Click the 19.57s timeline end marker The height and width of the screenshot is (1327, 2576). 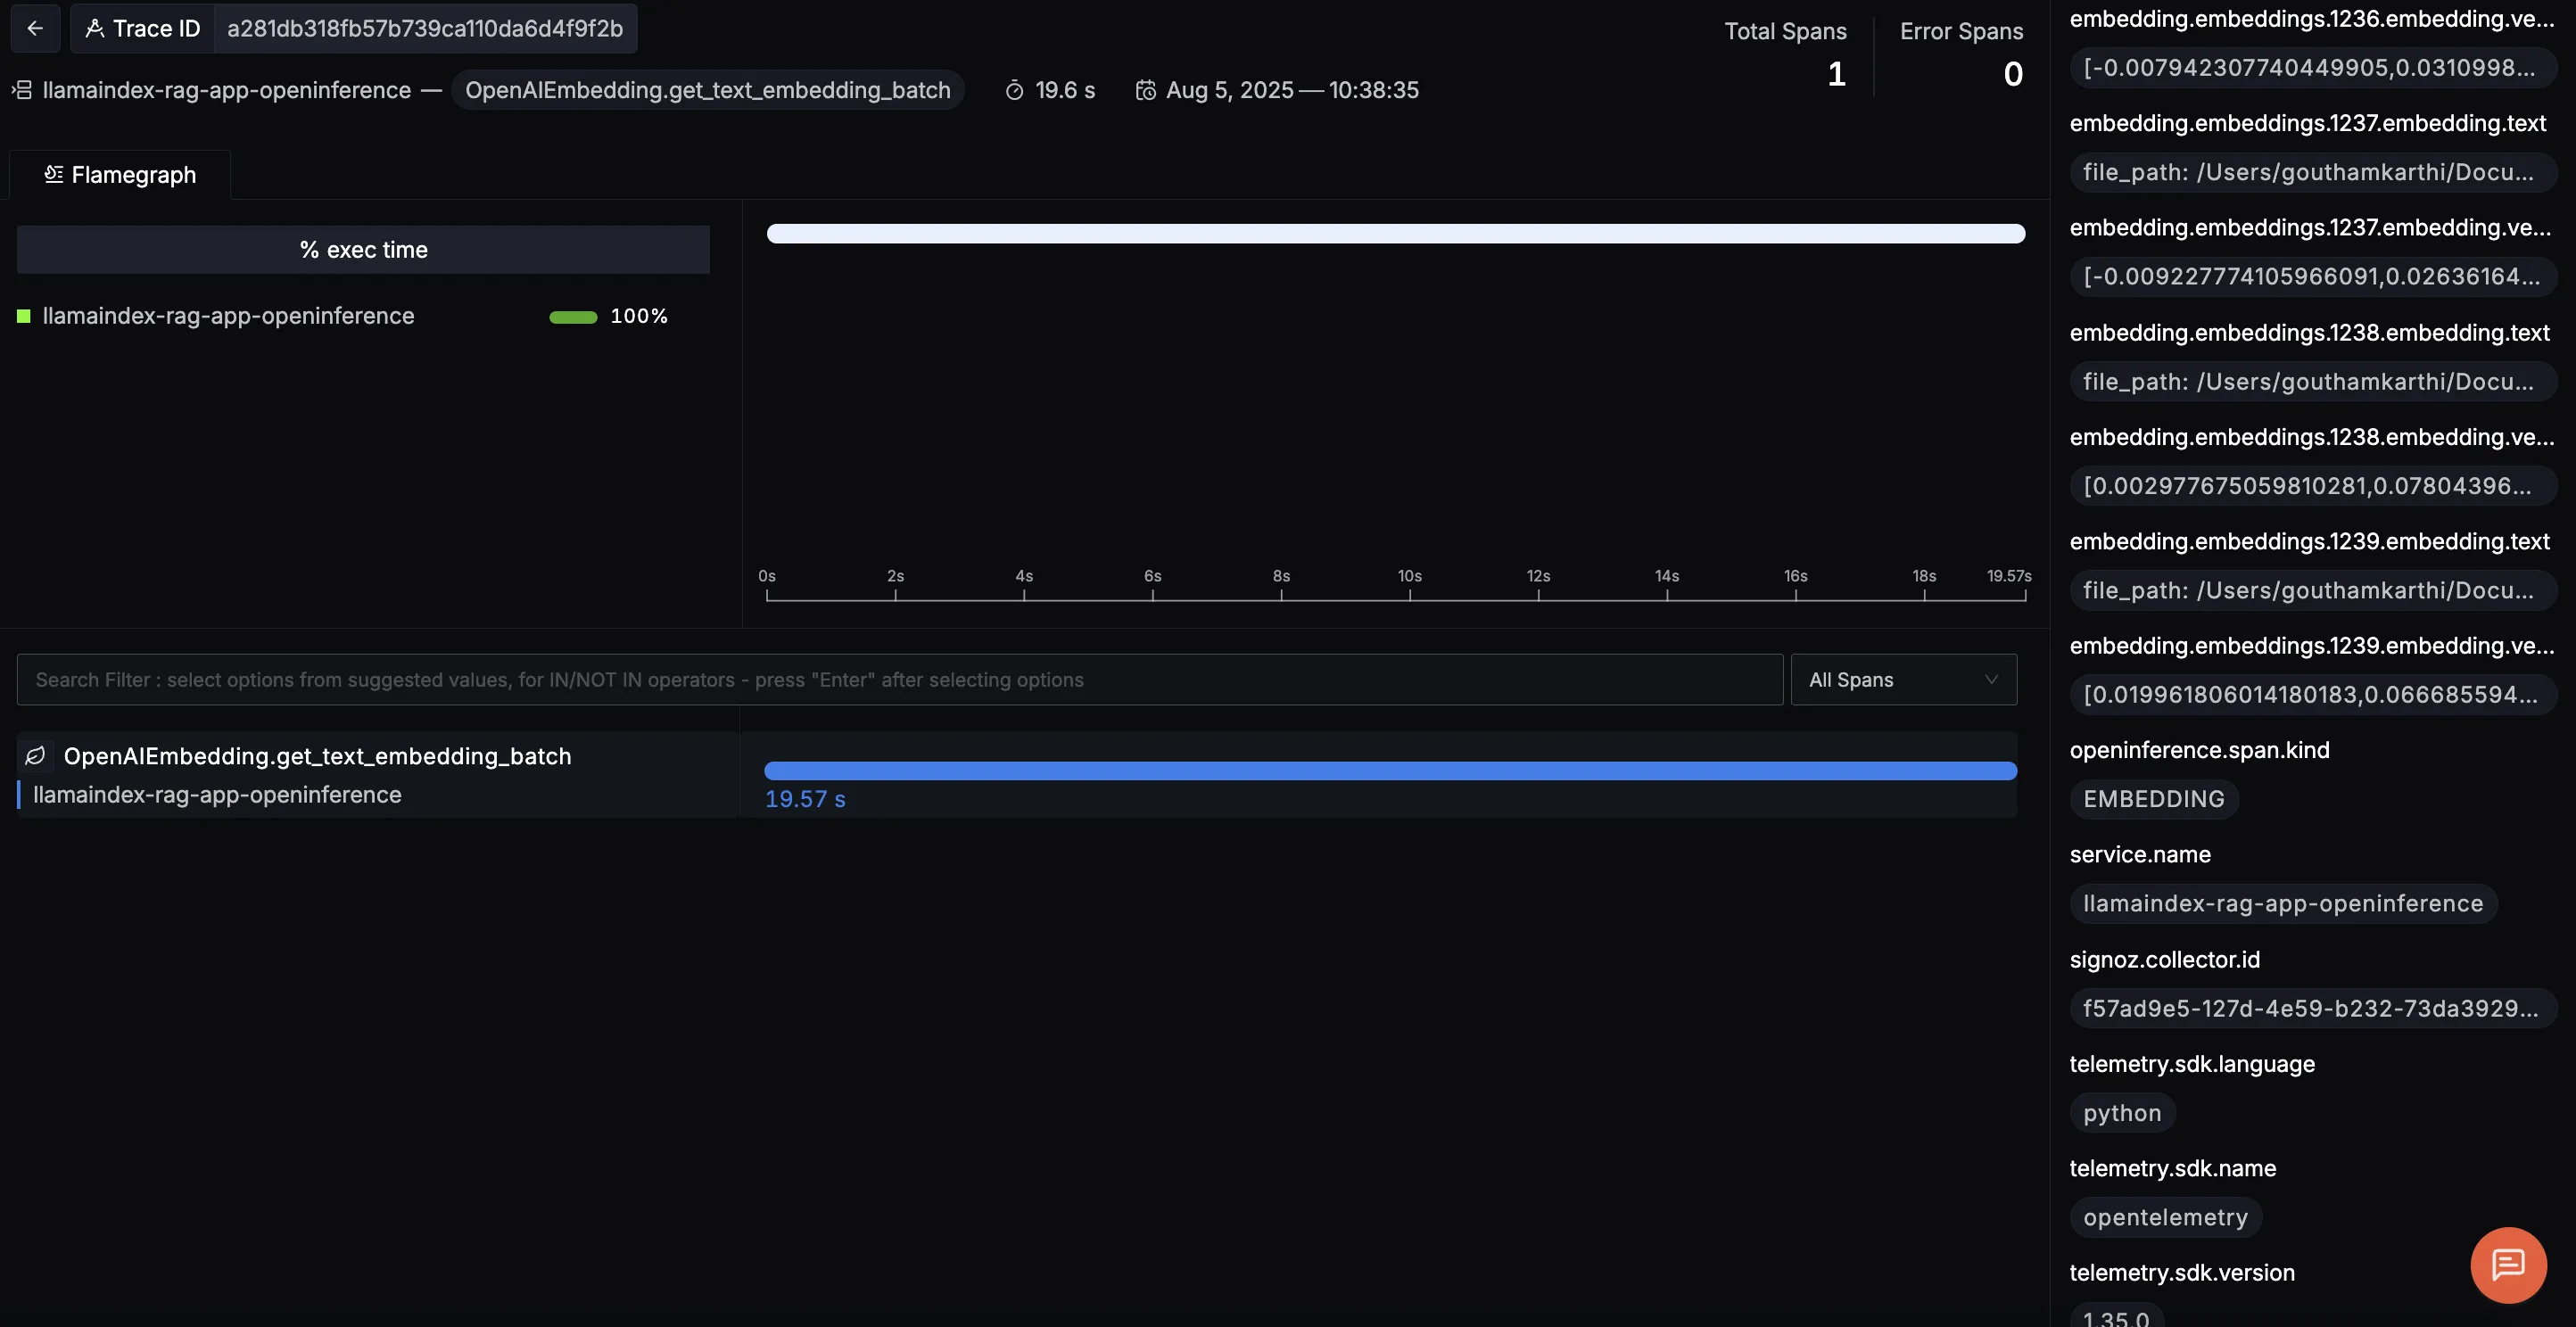[2008, 576]
